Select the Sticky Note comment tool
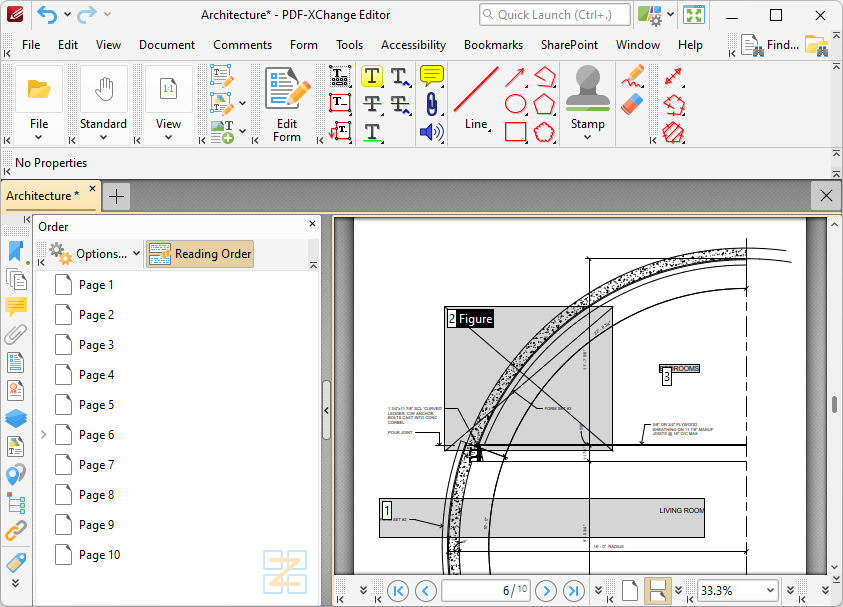 pyautogui.click(x=432, y=76)
